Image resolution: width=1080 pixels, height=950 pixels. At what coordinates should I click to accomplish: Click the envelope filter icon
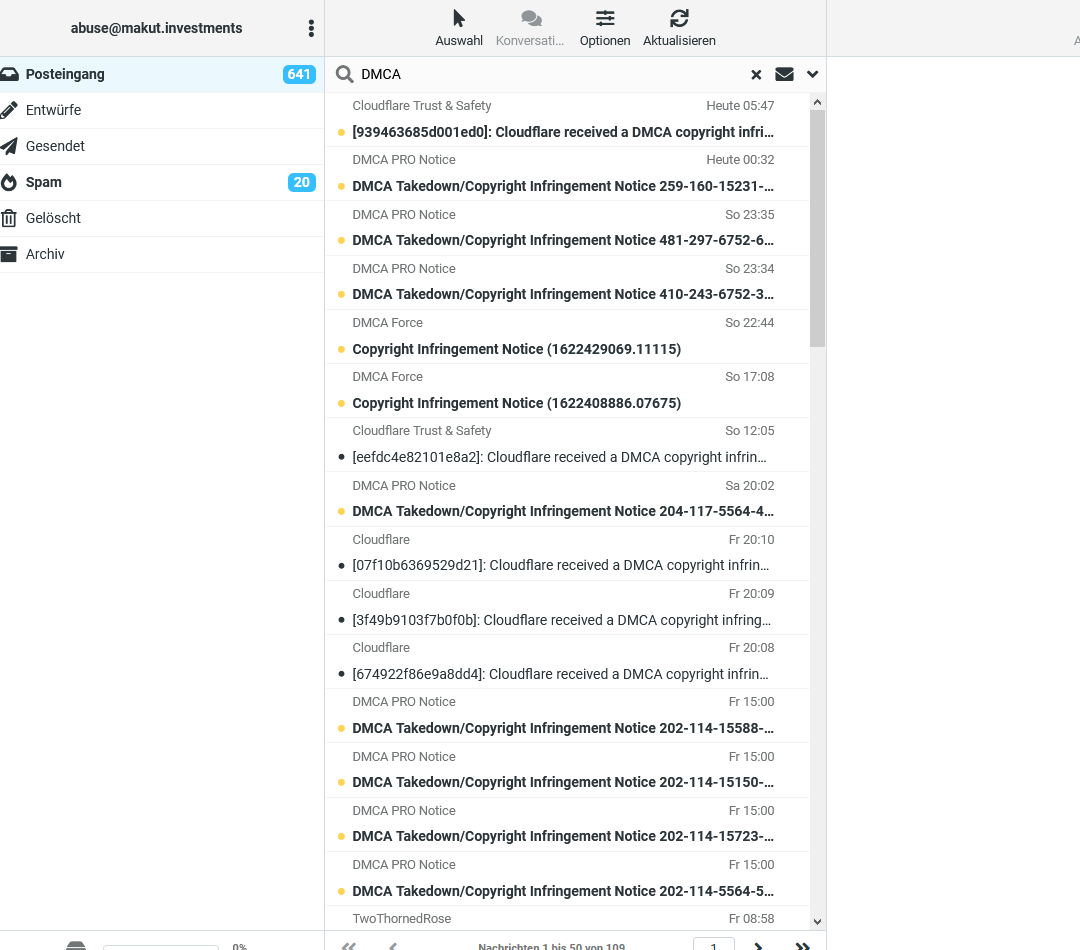(x=784, y=74)
